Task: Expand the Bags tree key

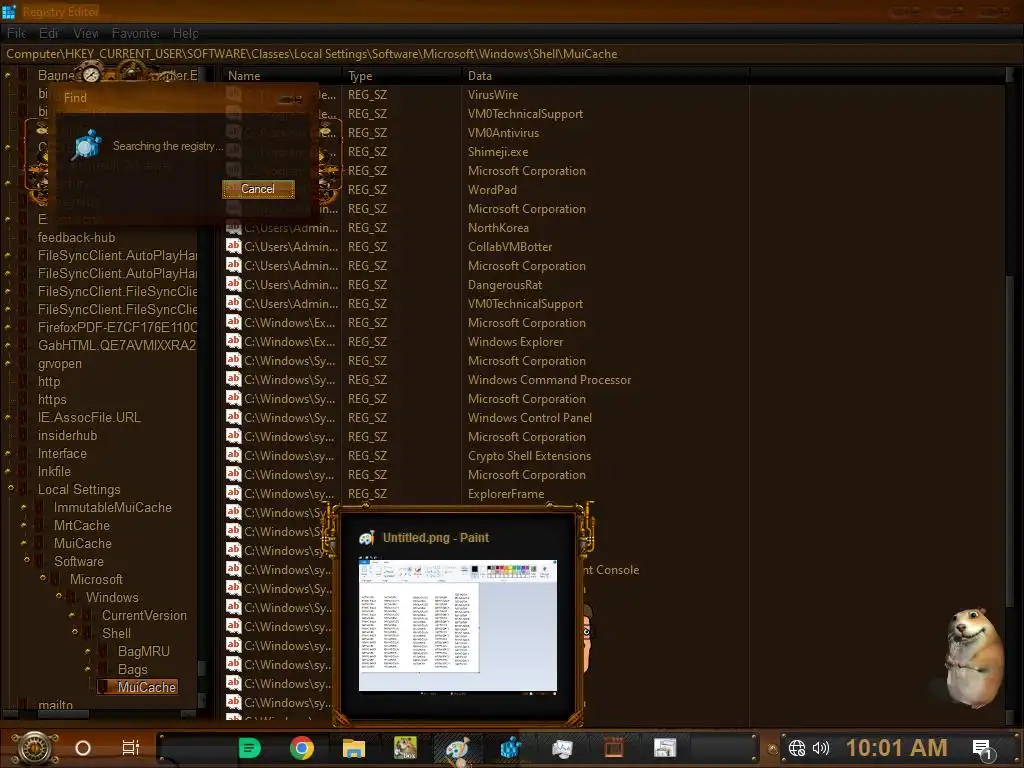Action: [x=88, y=669]
